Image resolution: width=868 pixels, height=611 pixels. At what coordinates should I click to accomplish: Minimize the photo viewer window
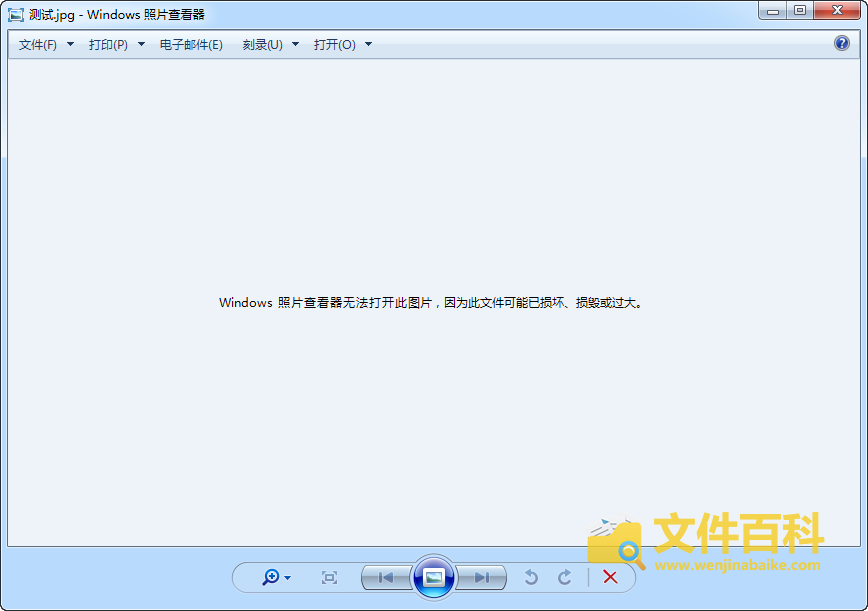773,11
